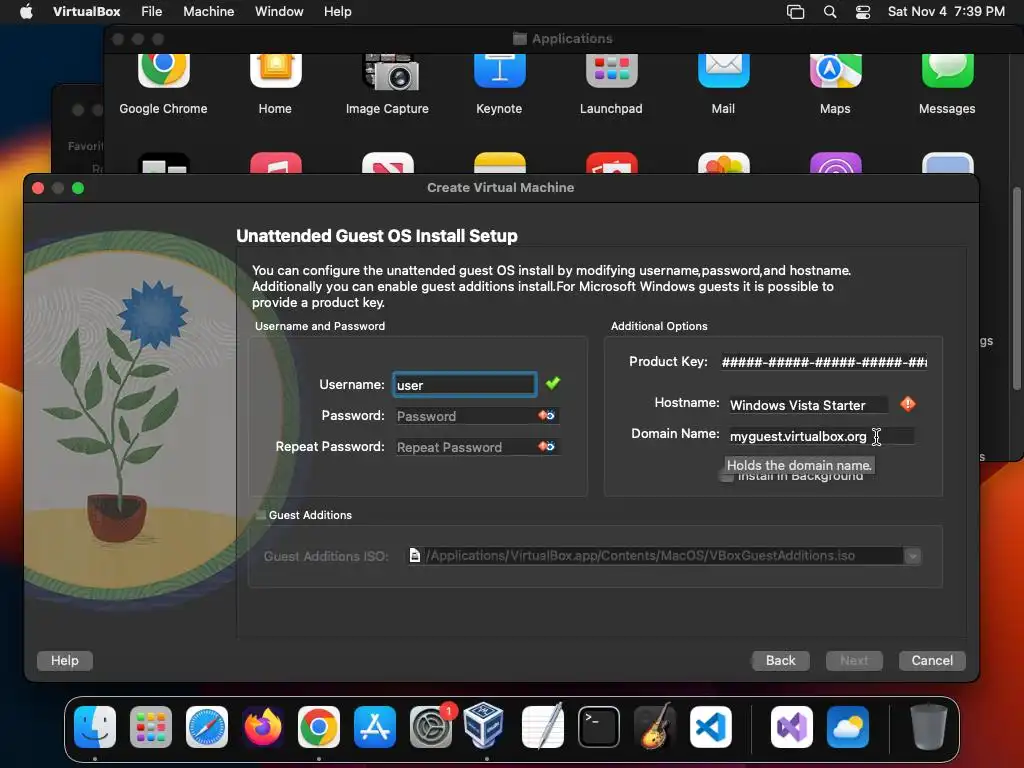This screenshot has height=768, width=1024.
Task: Open App Store from the dock
Action: click(375, 727)
